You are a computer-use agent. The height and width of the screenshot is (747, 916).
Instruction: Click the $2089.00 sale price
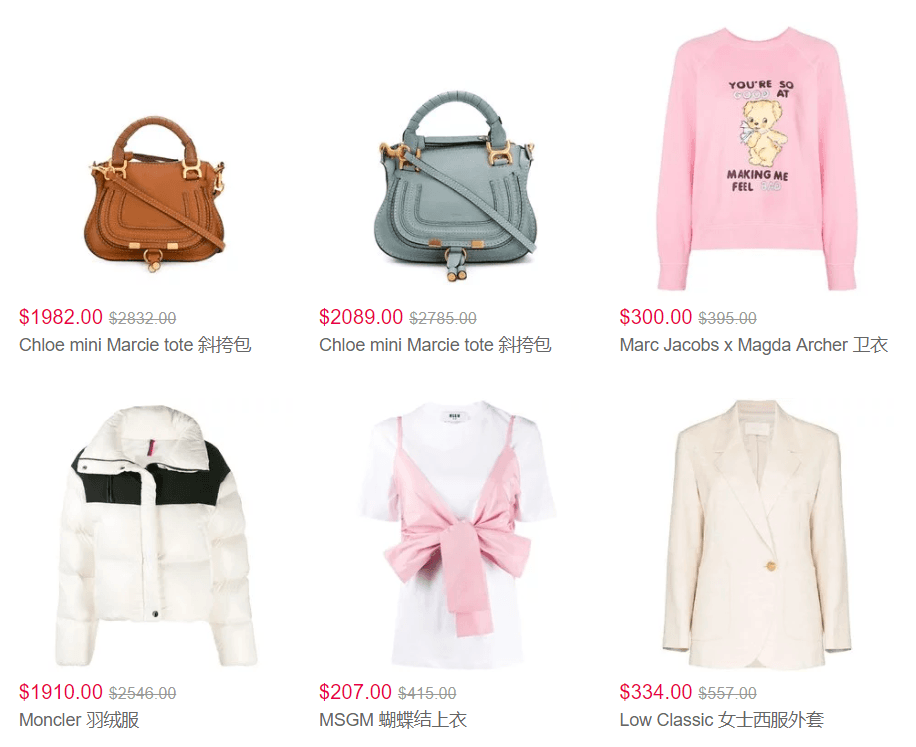(x=361, y=317)
